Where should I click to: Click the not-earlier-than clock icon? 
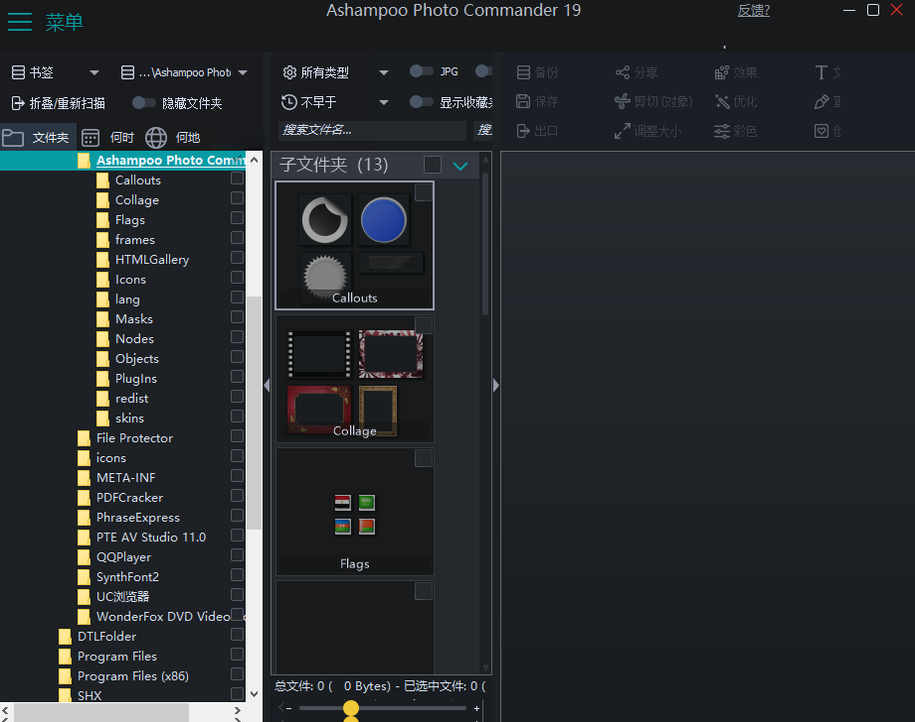(x=289, y=102)
